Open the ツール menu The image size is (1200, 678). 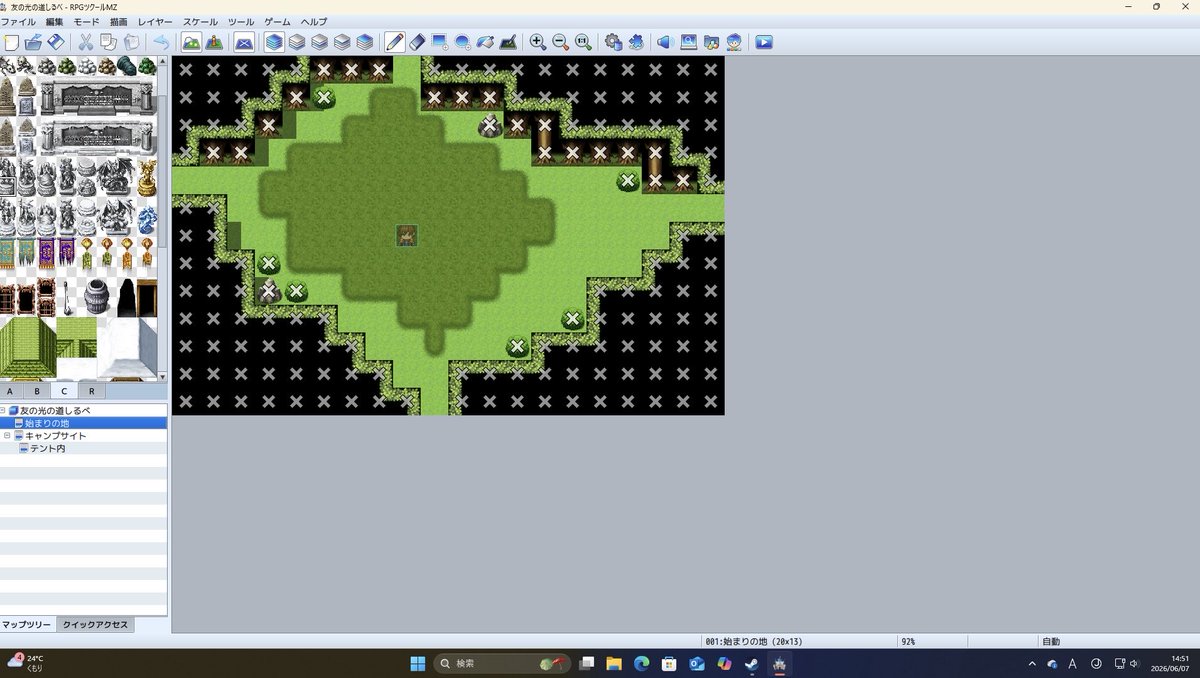[x=241, y=22]
